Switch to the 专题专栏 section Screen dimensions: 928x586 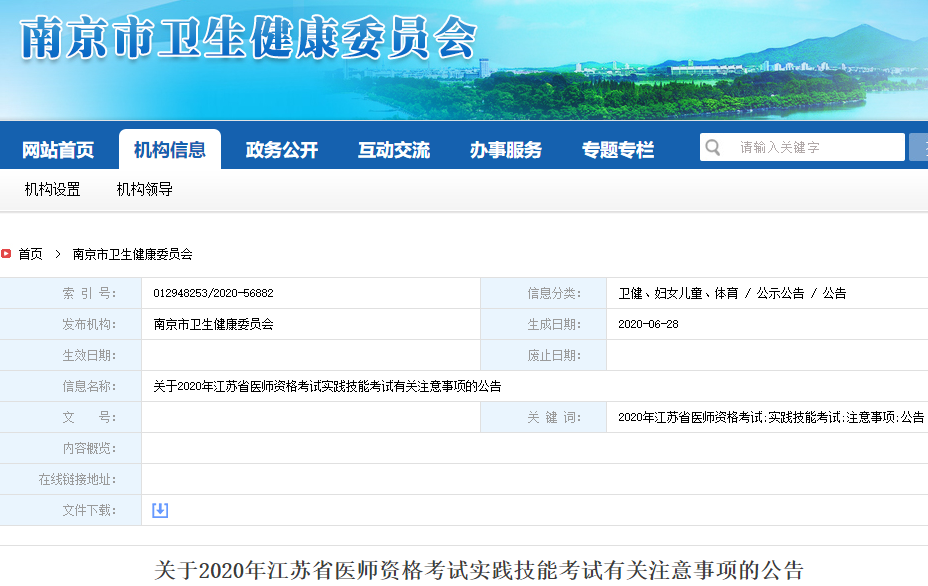coord(618,150)
